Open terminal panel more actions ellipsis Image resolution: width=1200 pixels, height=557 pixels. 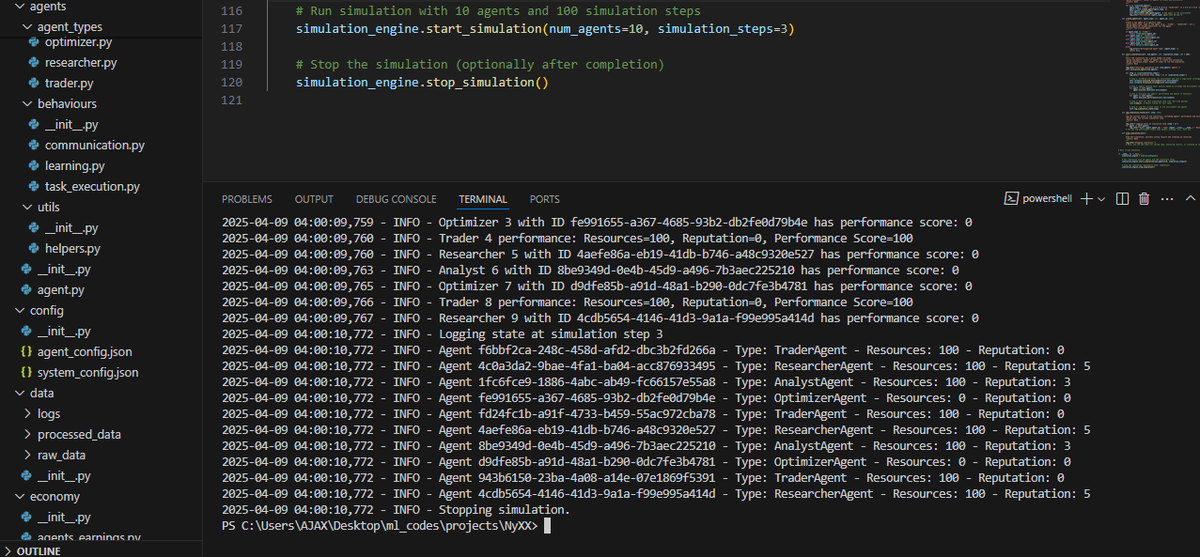[x=1166, y=198]
